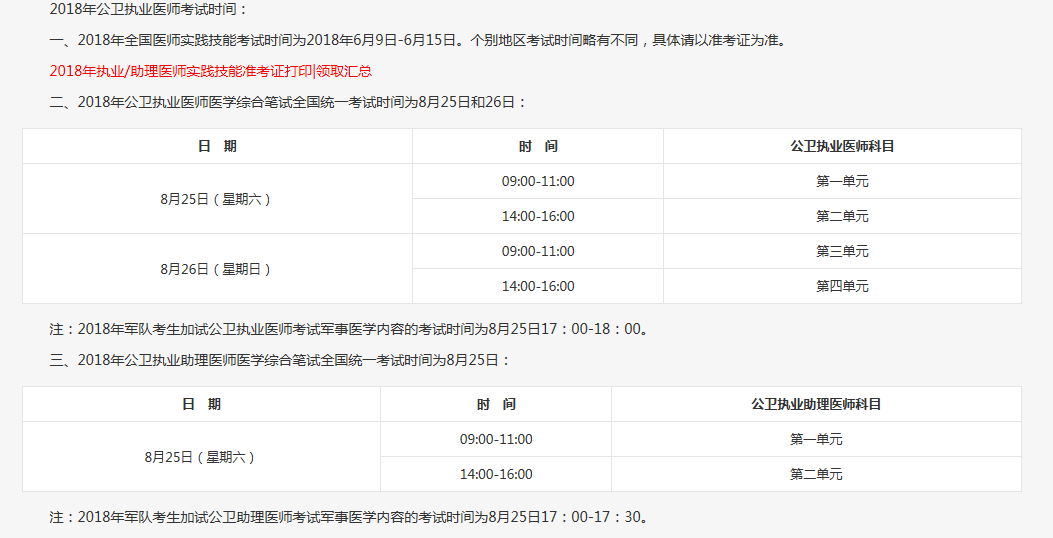1053x538 pixels.
Task: Click the 时间 header in 公卫执业医师 table
Action: coord(538,146)
